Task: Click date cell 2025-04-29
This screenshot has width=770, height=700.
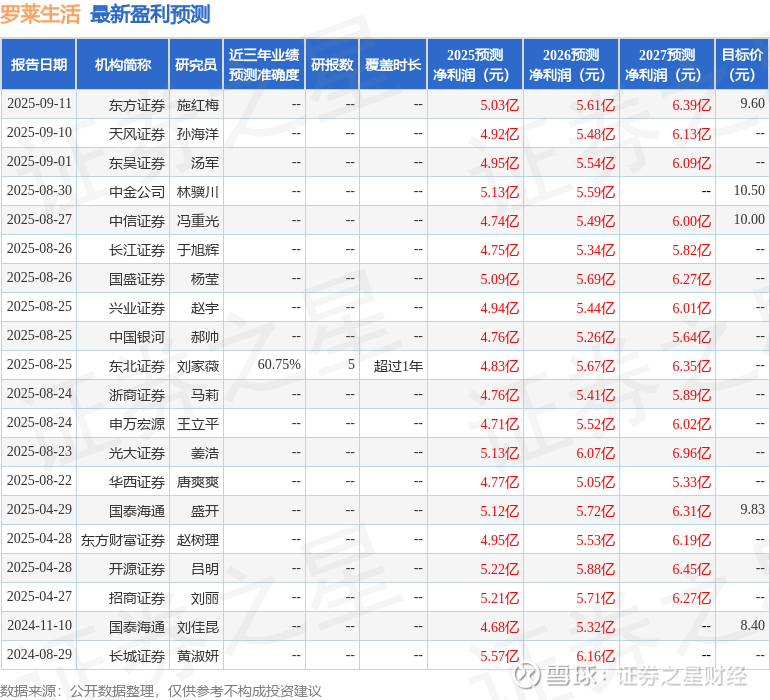Action: tap(39, 509)
